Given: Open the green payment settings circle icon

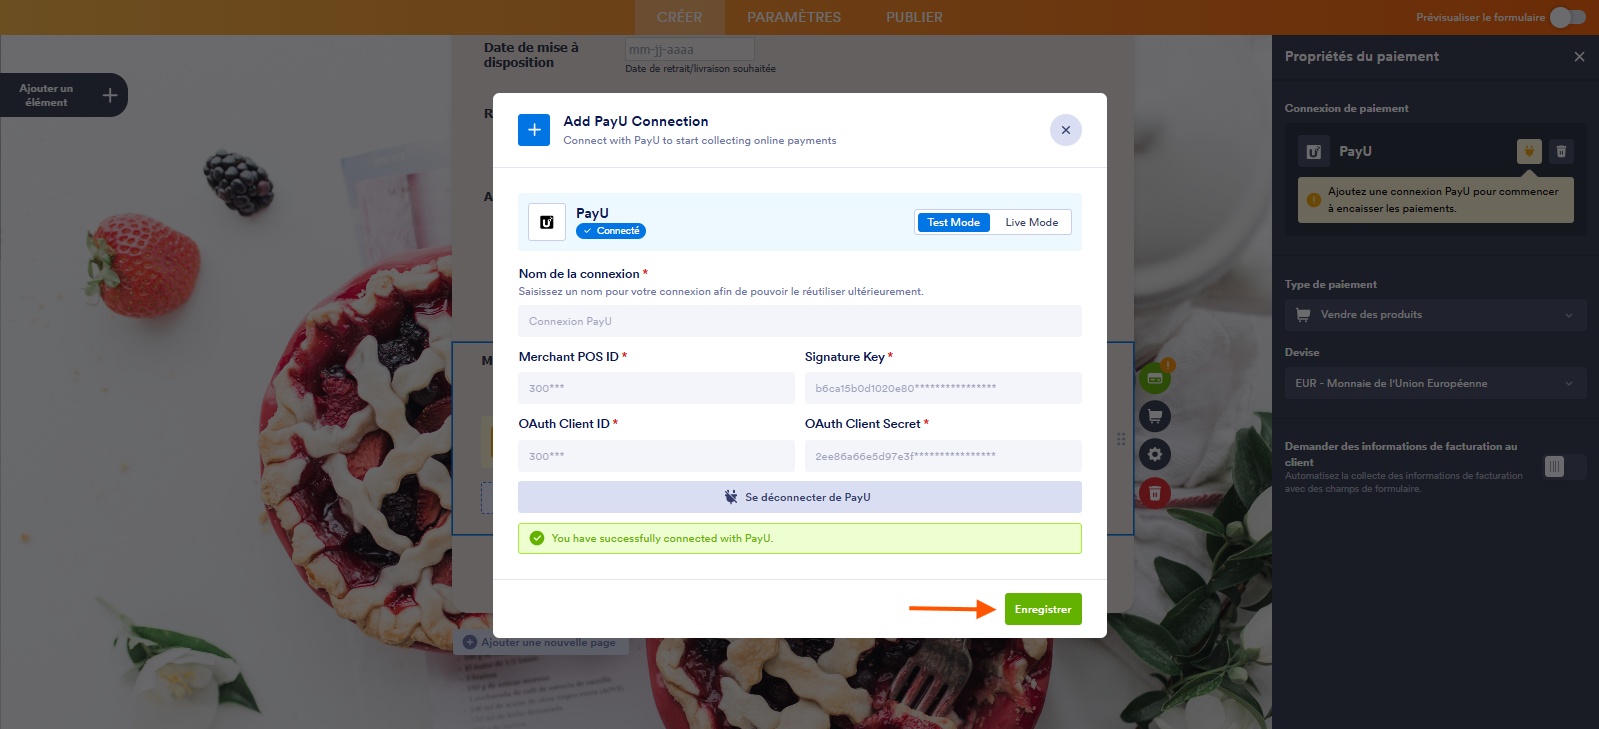Looking at the screenshot, I should point(1155,377).
